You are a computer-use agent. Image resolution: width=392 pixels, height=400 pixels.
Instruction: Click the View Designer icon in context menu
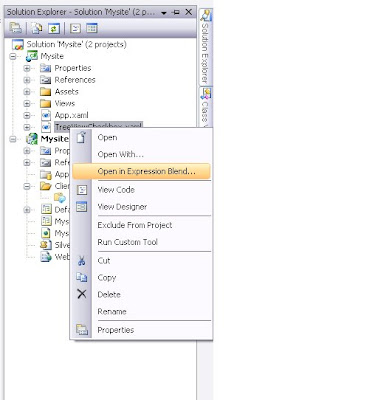pyautogui.click(x=82, y=207)
